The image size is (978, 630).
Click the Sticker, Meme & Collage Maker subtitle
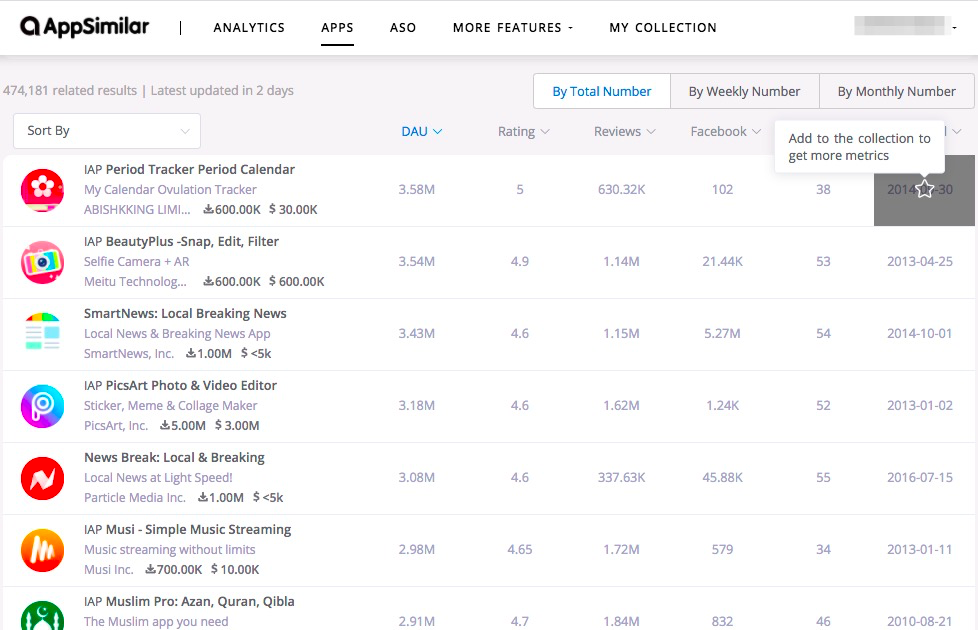coord(171,406)
